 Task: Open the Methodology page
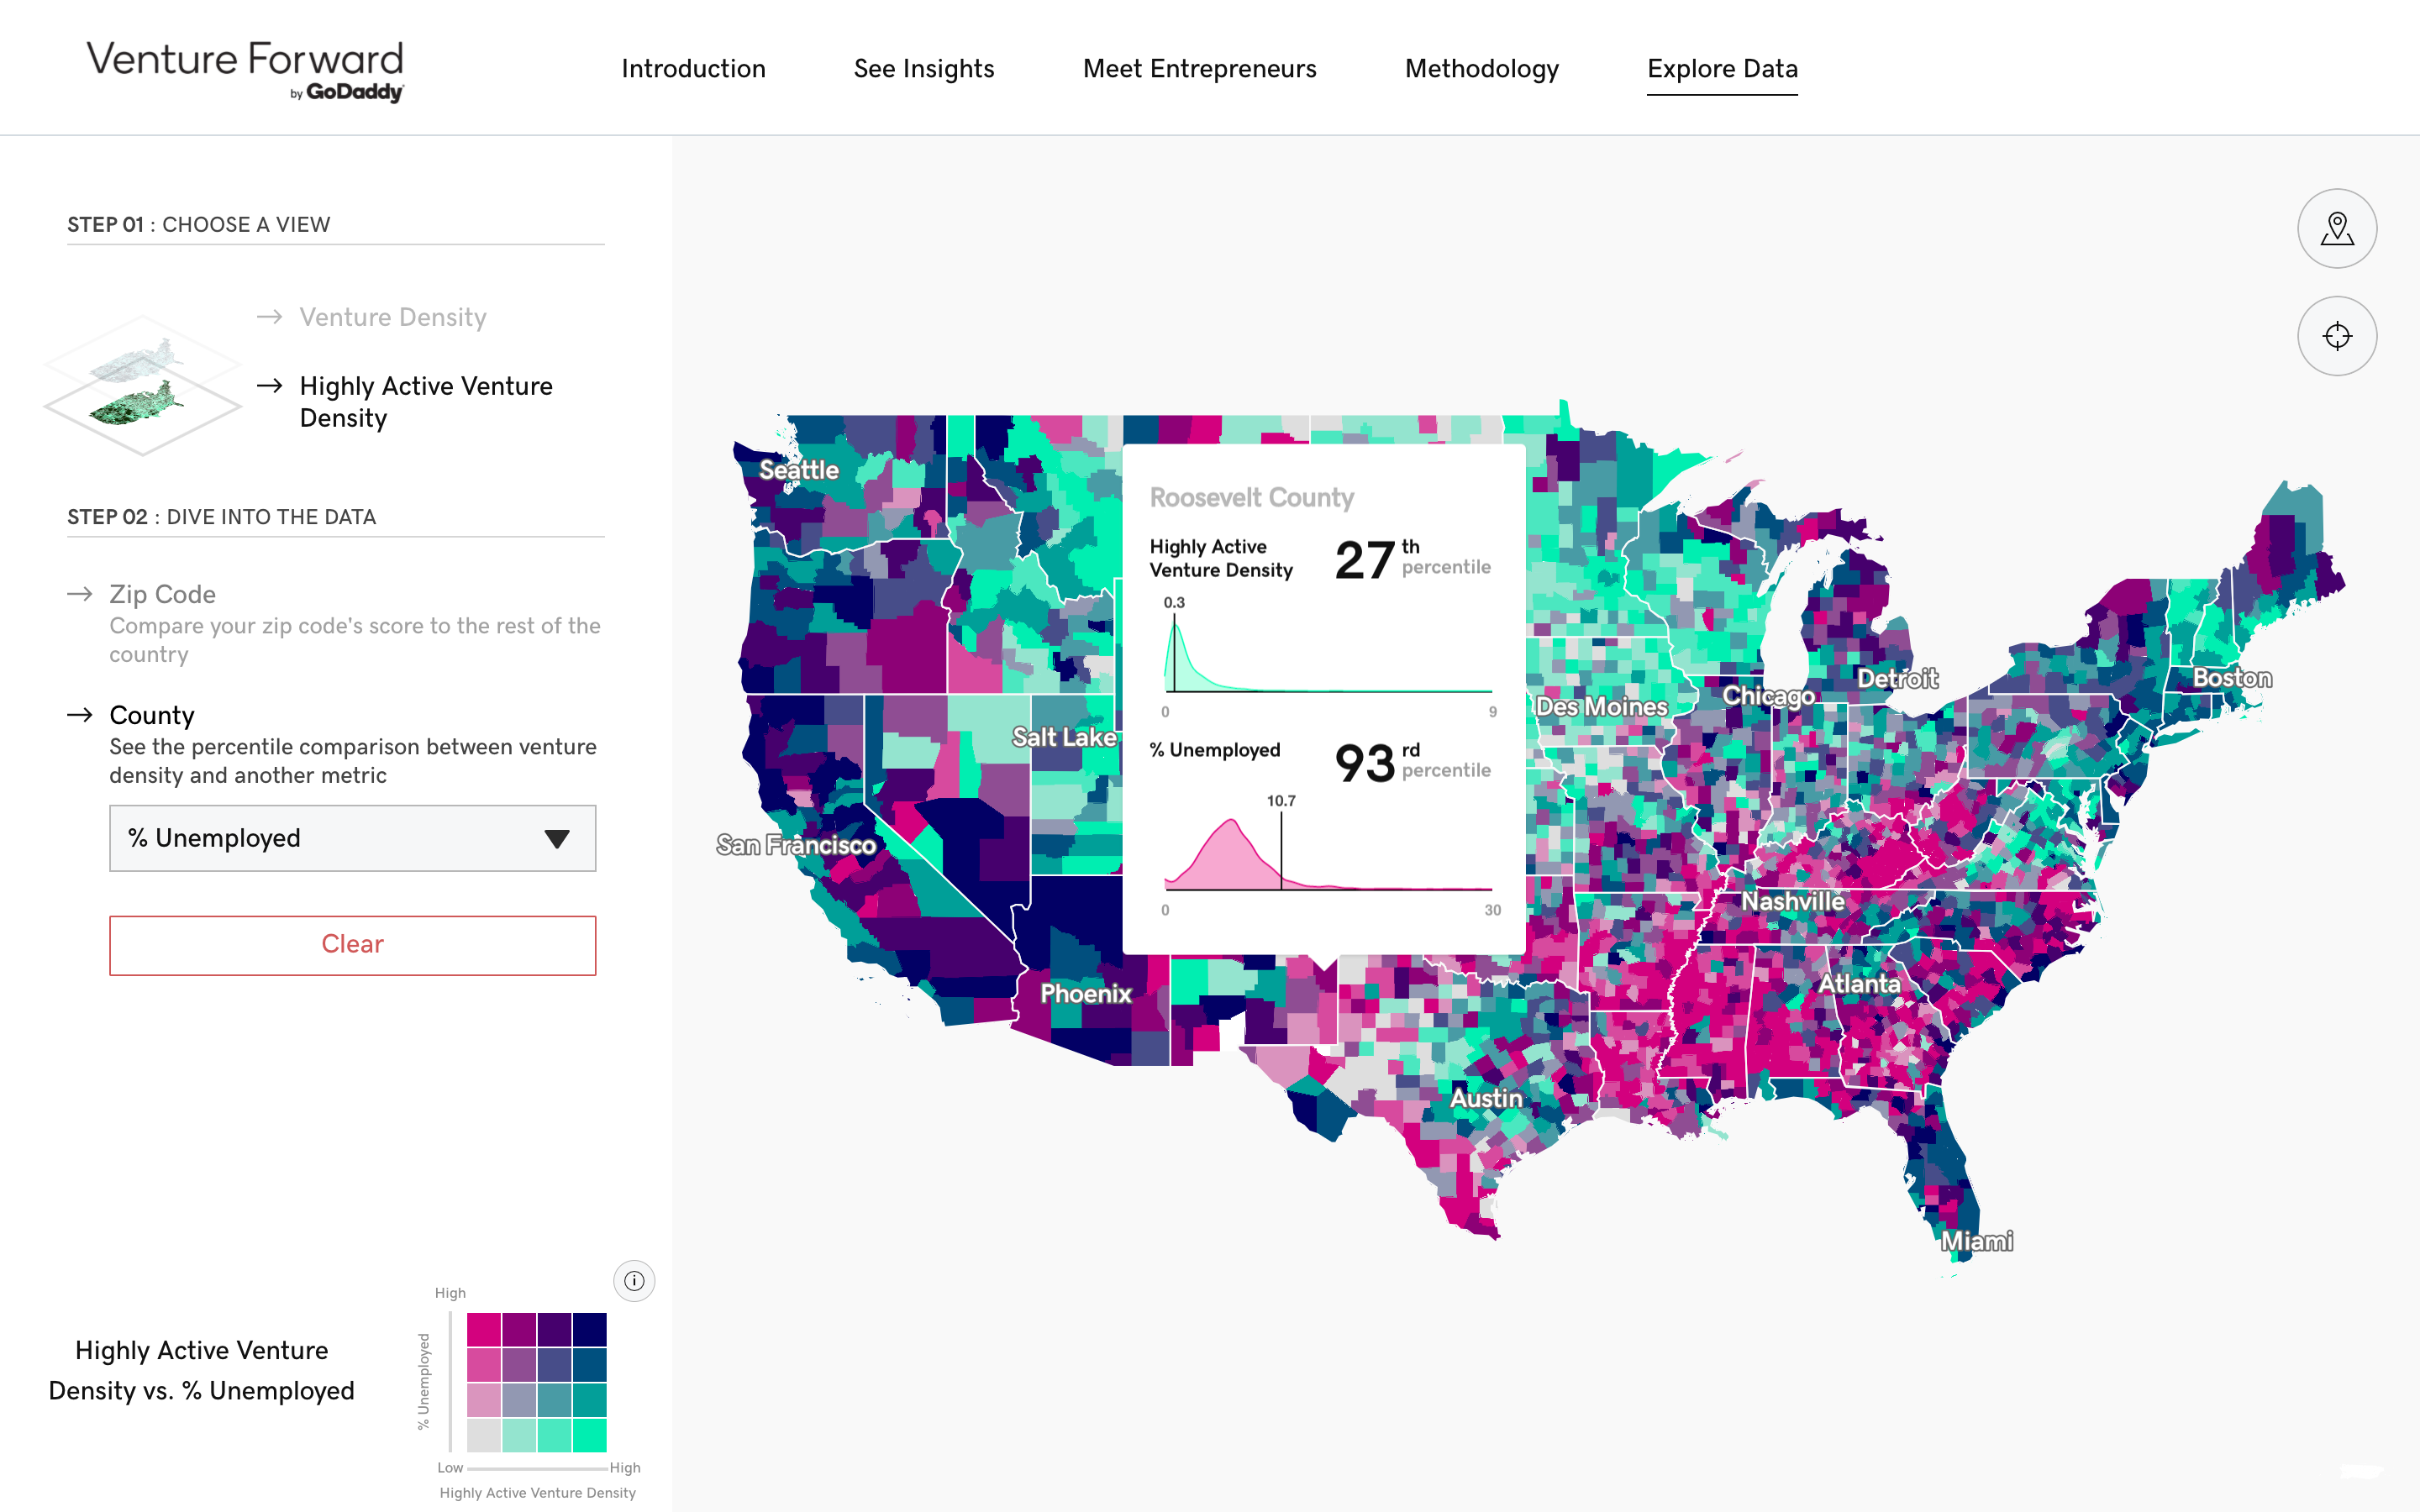[1481, 69]
